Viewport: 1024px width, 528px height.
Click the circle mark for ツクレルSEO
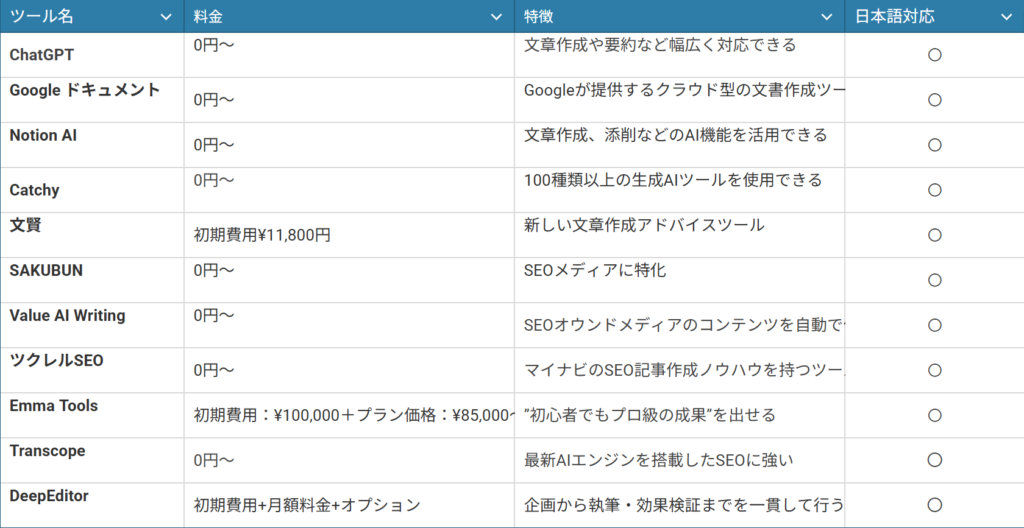[x=935, y=370]
